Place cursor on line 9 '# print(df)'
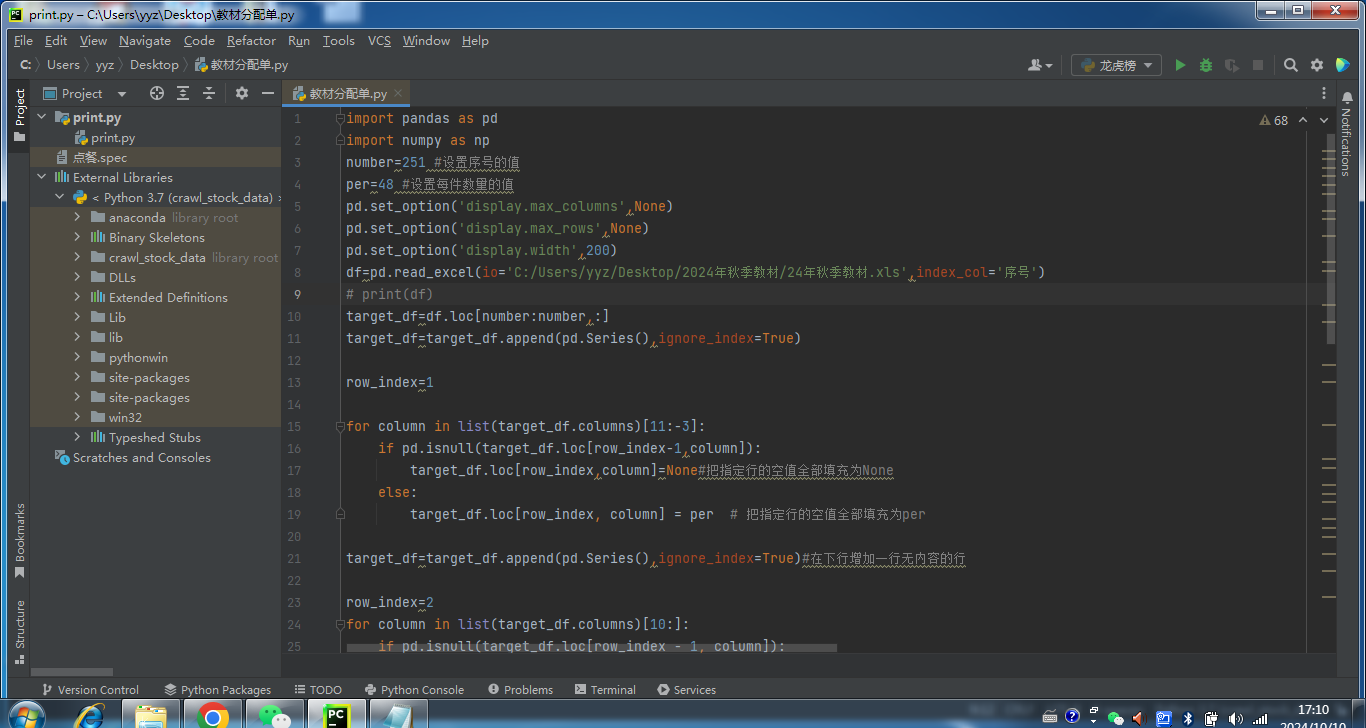 (x=390, y=295)
